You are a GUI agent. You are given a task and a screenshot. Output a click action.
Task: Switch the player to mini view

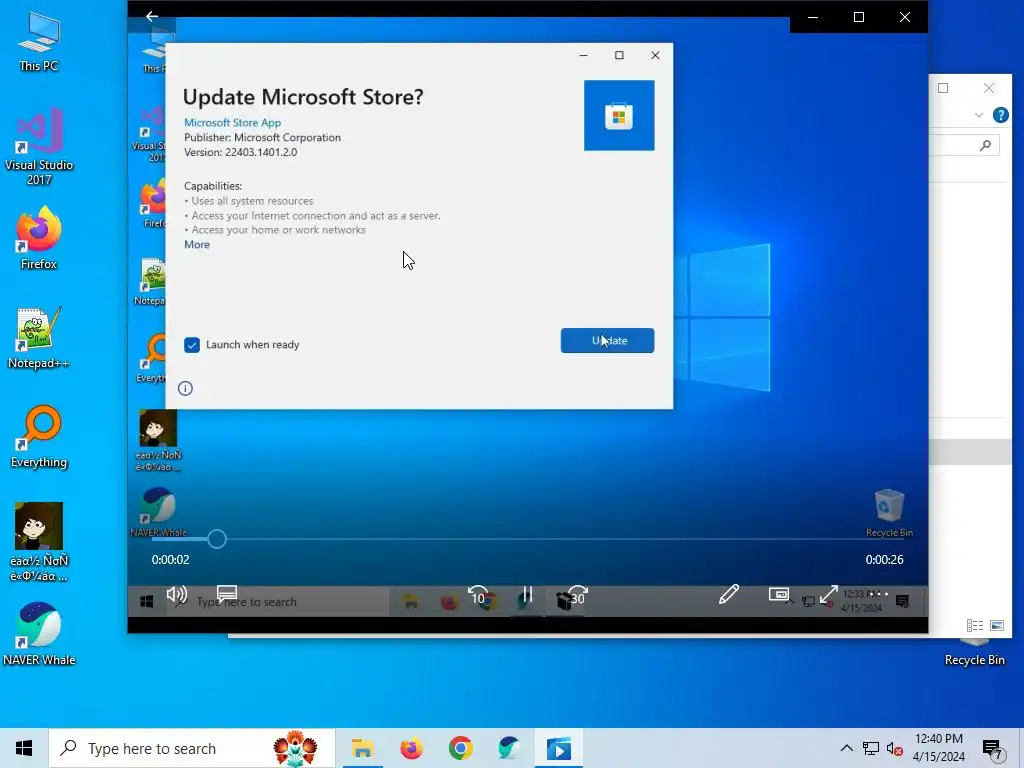tap(779, 594)
